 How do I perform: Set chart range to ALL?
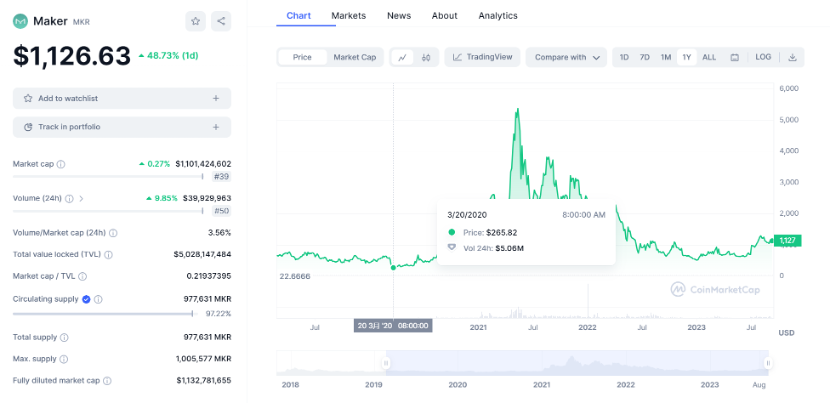coord(709,57)
